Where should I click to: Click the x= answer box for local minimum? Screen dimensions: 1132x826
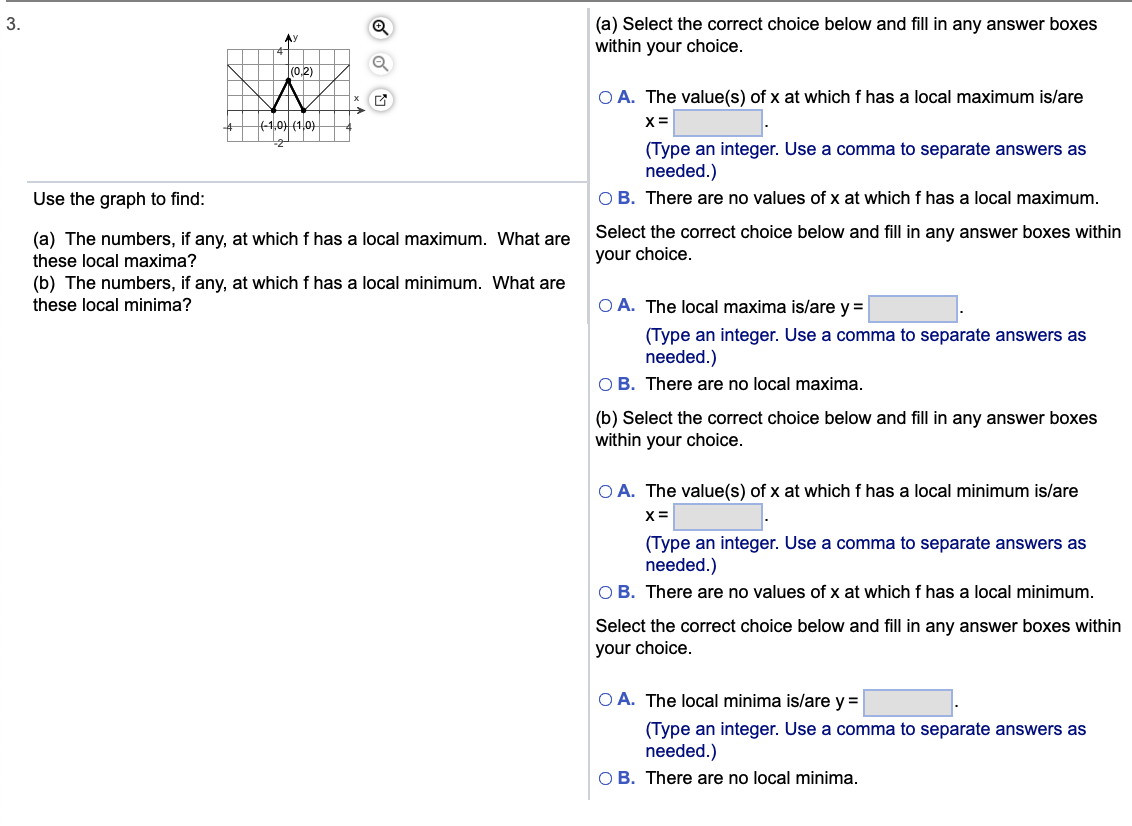(716, 515)
